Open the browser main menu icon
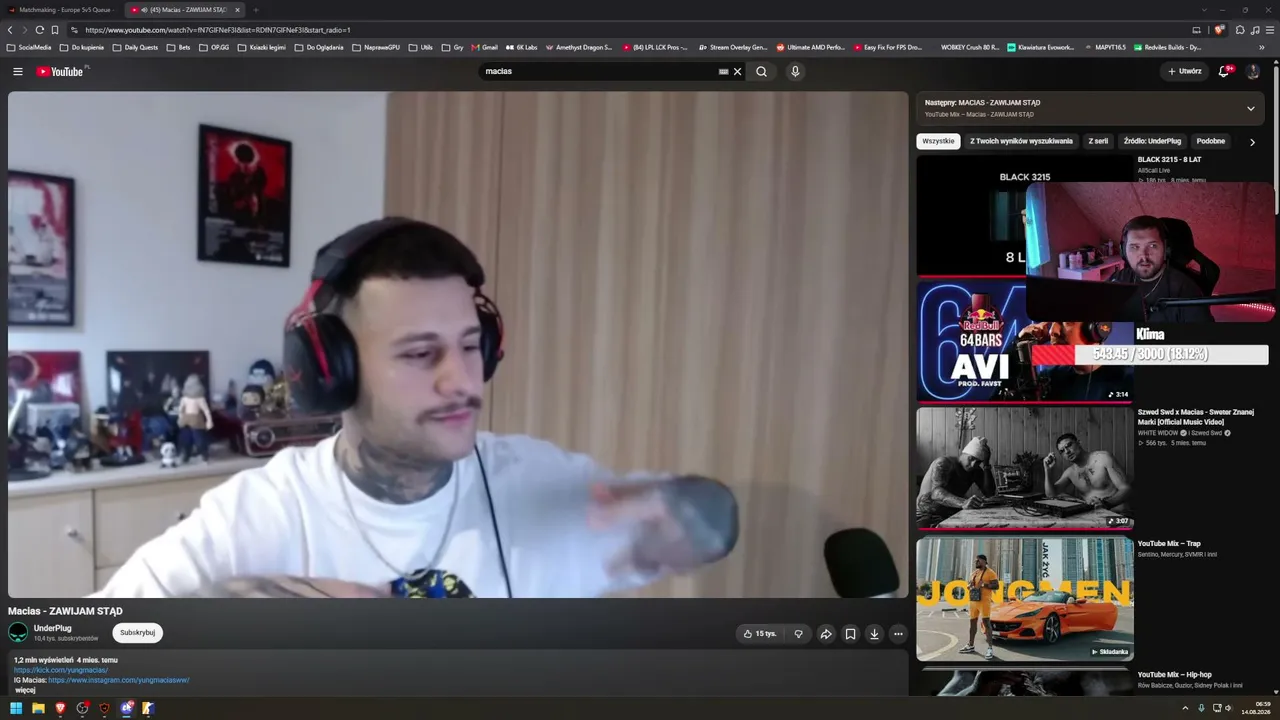This screenshot has height=720, width=1280. click(1271, 30)
